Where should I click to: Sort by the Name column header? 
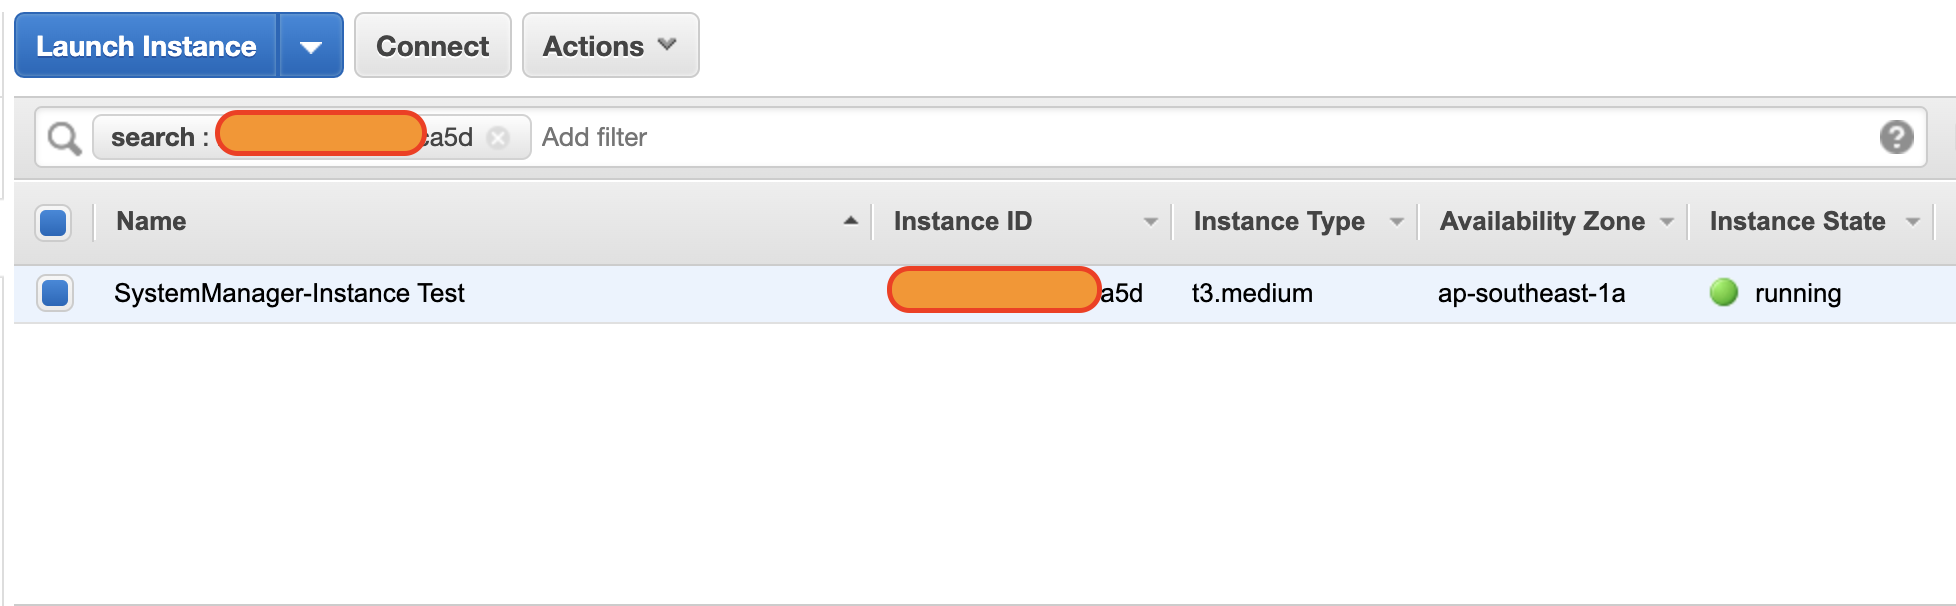pos(151,222)
